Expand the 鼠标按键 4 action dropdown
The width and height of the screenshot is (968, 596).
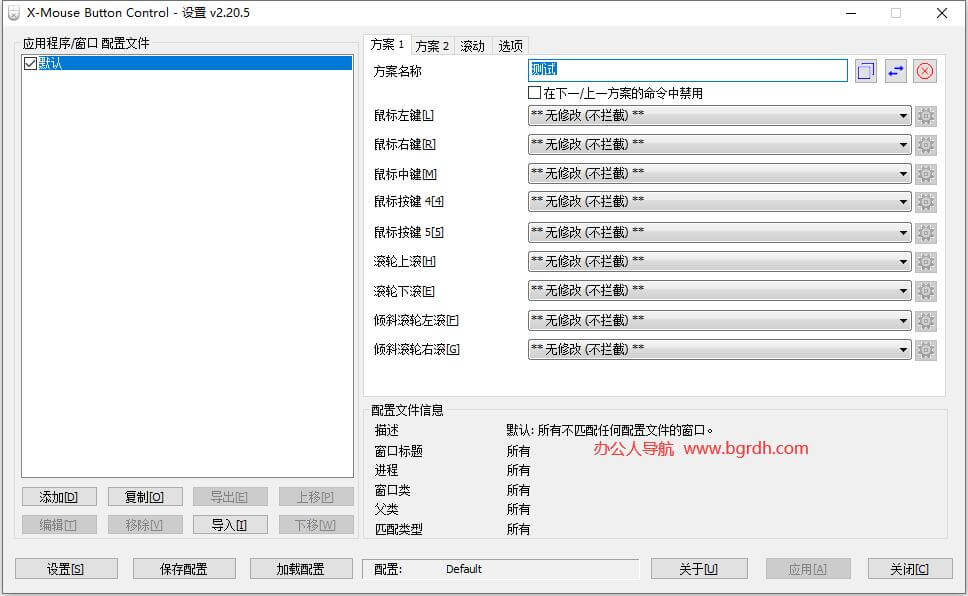coord(718,203)
